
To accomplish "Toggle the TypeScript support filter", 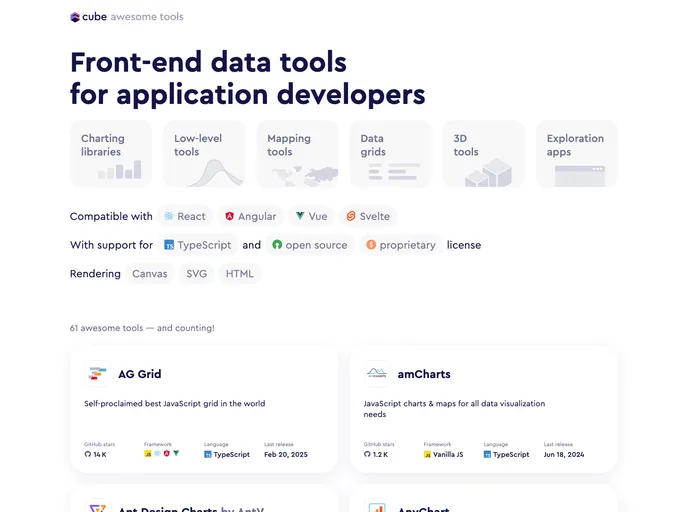I will click(197, 245).
